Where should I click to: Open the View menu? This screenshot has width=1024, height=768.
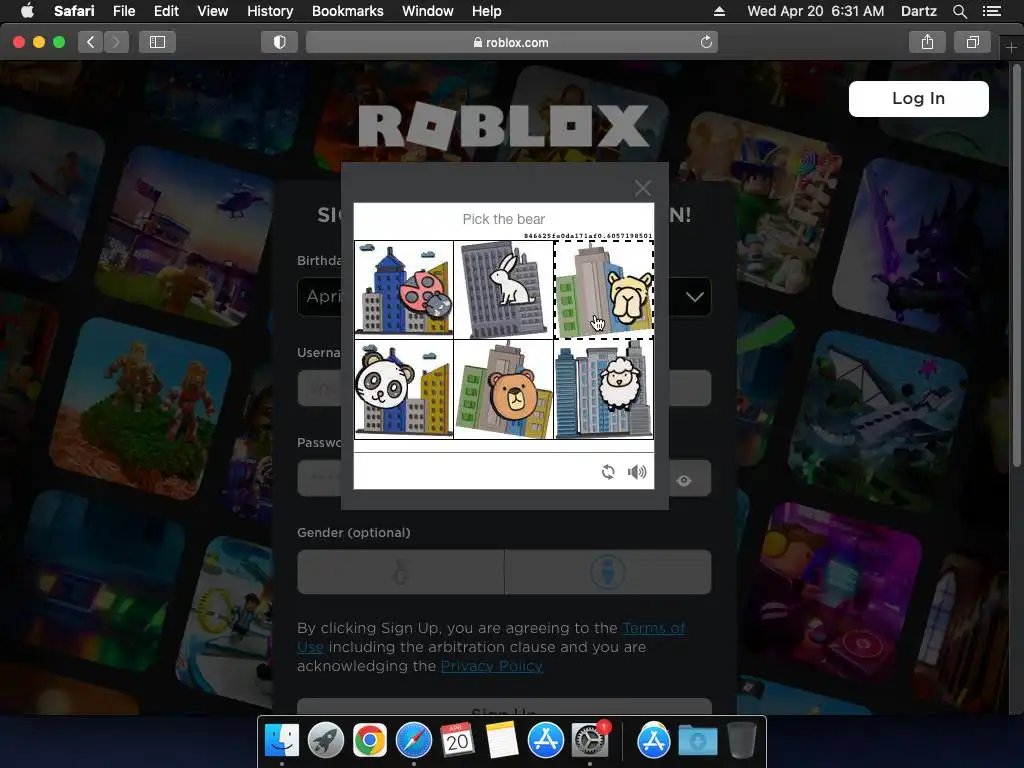click(x=212, y=11)
